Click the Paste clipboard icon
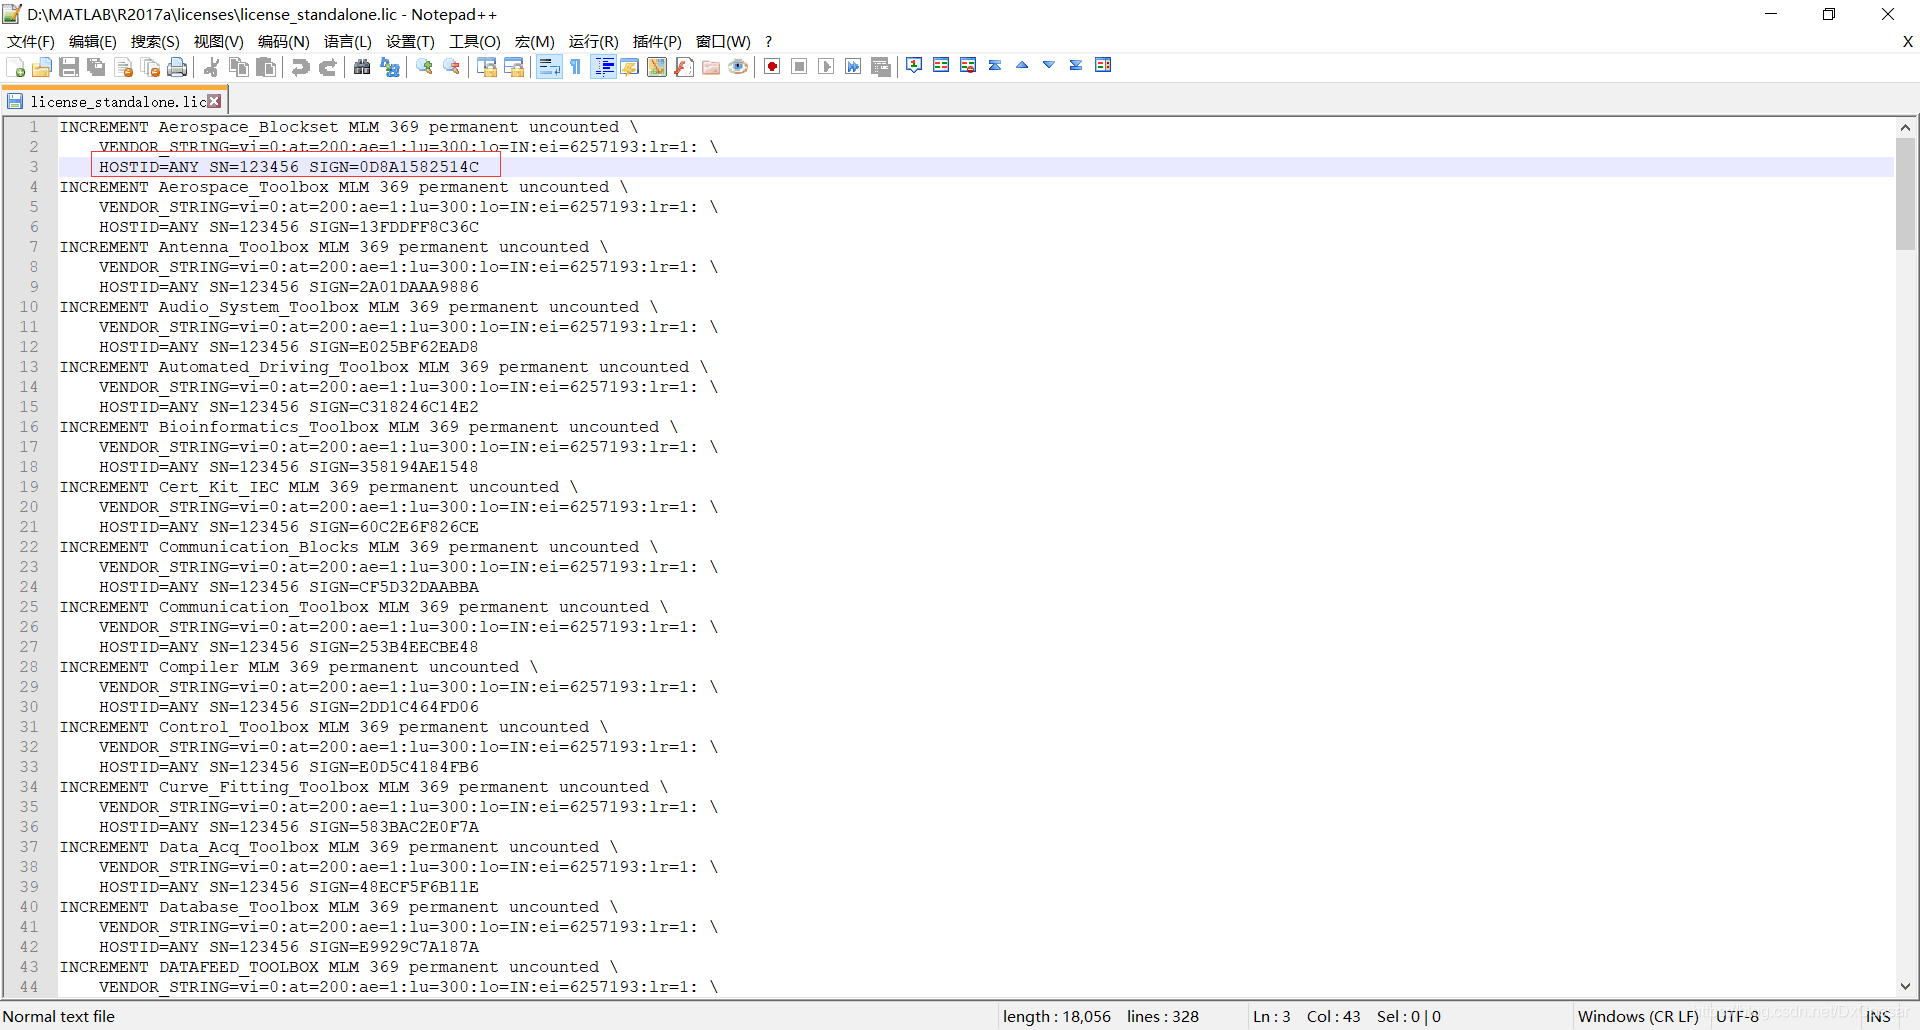Viewport: 1920px width, 1030px height. [x=266, y=67]
